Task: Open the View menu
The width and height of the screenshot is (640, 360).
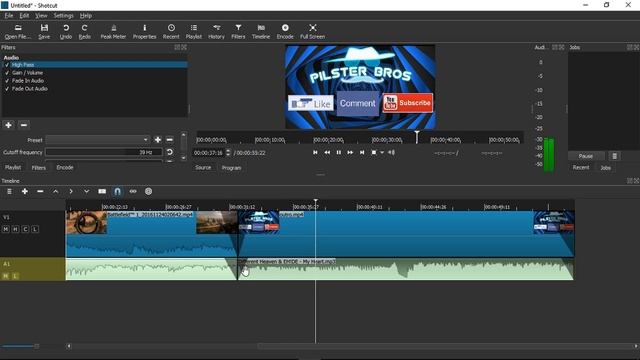Action: point(41,16)
